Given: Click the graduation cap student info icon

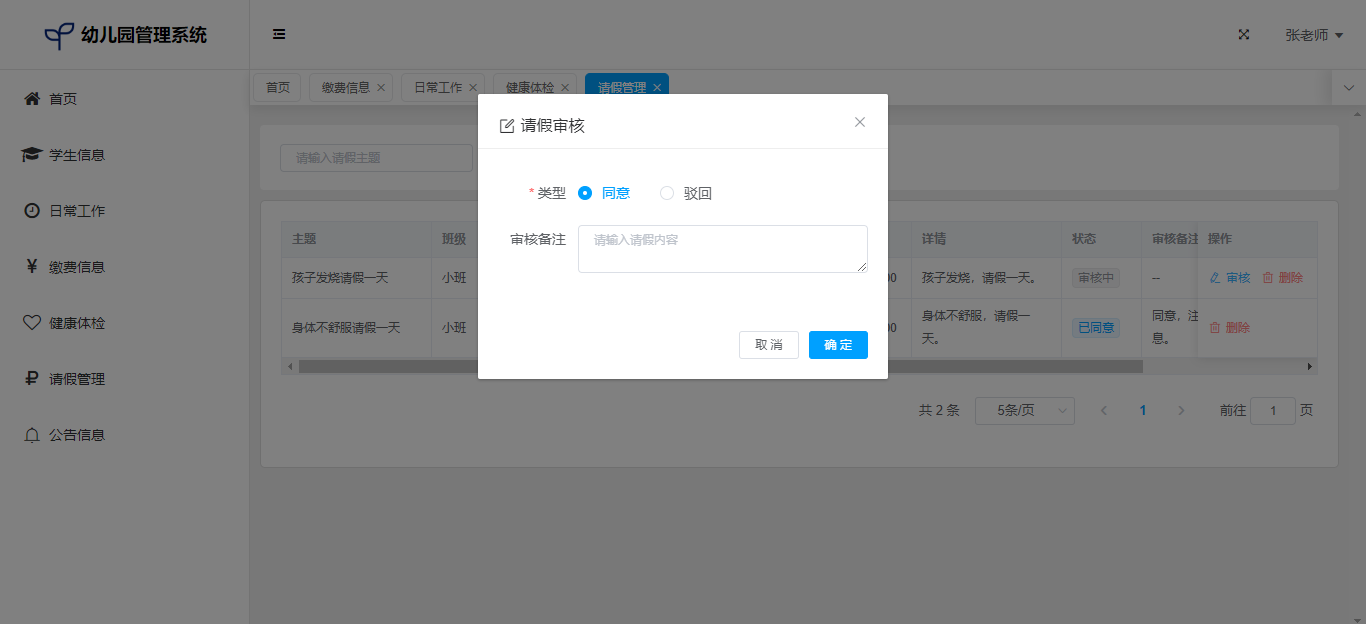Looking at the screenshot, I should (x=32, y=155).
